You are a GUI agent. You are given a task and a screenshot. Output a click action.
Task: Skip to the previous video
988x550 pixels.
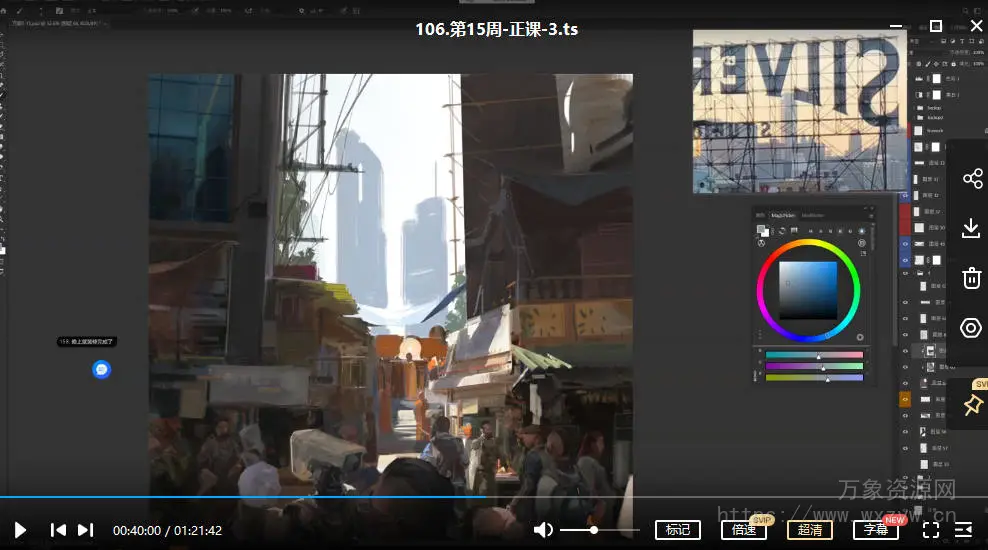pos(59,530)
